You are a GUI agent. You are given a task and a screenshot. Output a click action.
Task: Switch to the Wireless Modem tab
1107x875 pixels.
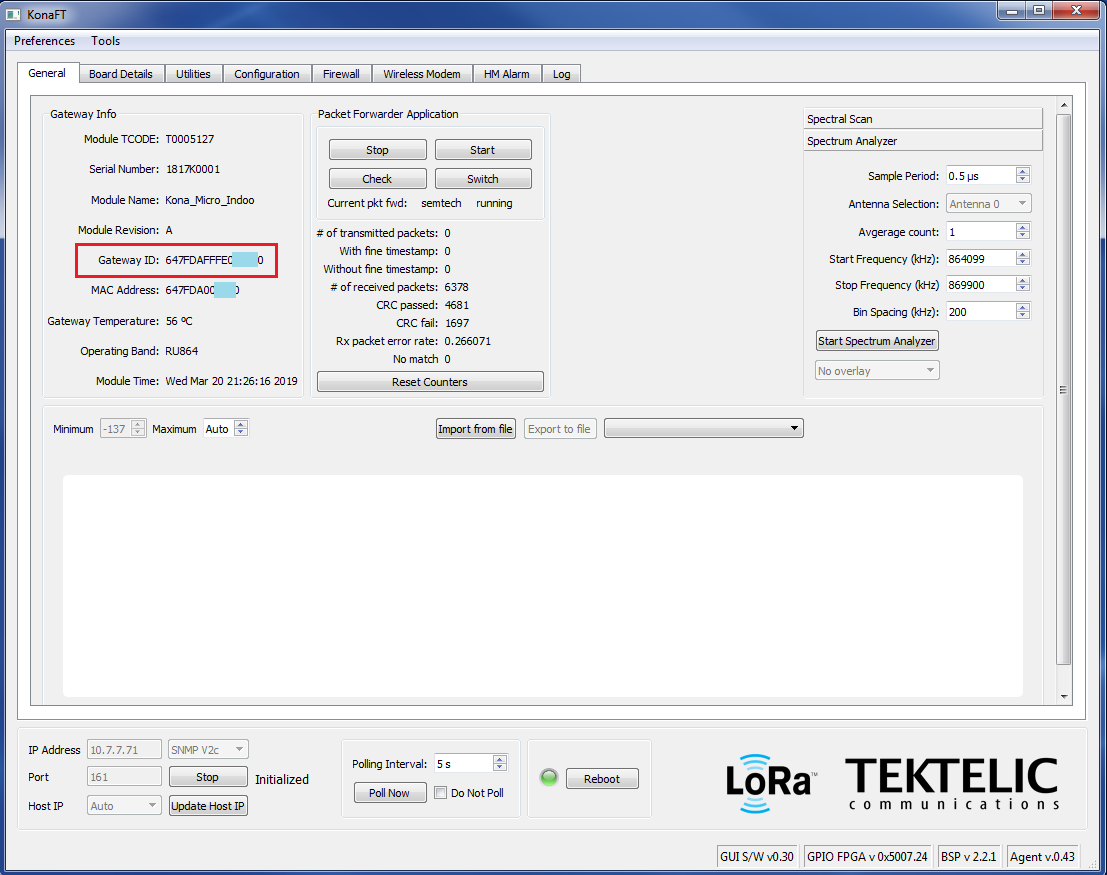(x=421, y=74)
